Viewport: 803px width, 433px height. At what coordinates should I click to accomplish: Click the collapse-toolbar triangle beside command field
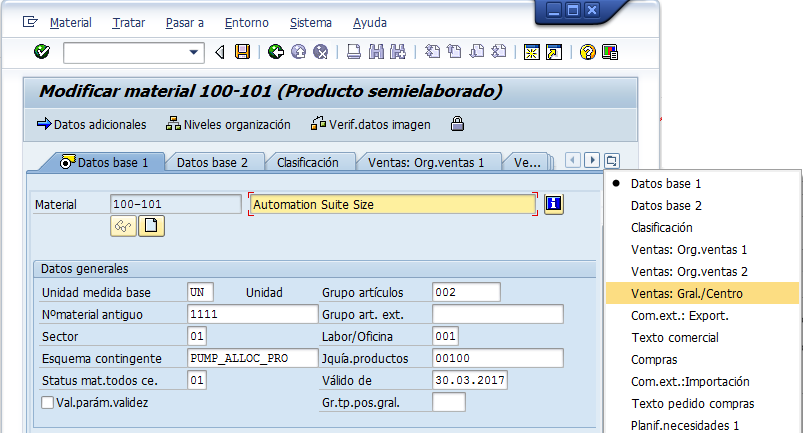coord(220,52)
